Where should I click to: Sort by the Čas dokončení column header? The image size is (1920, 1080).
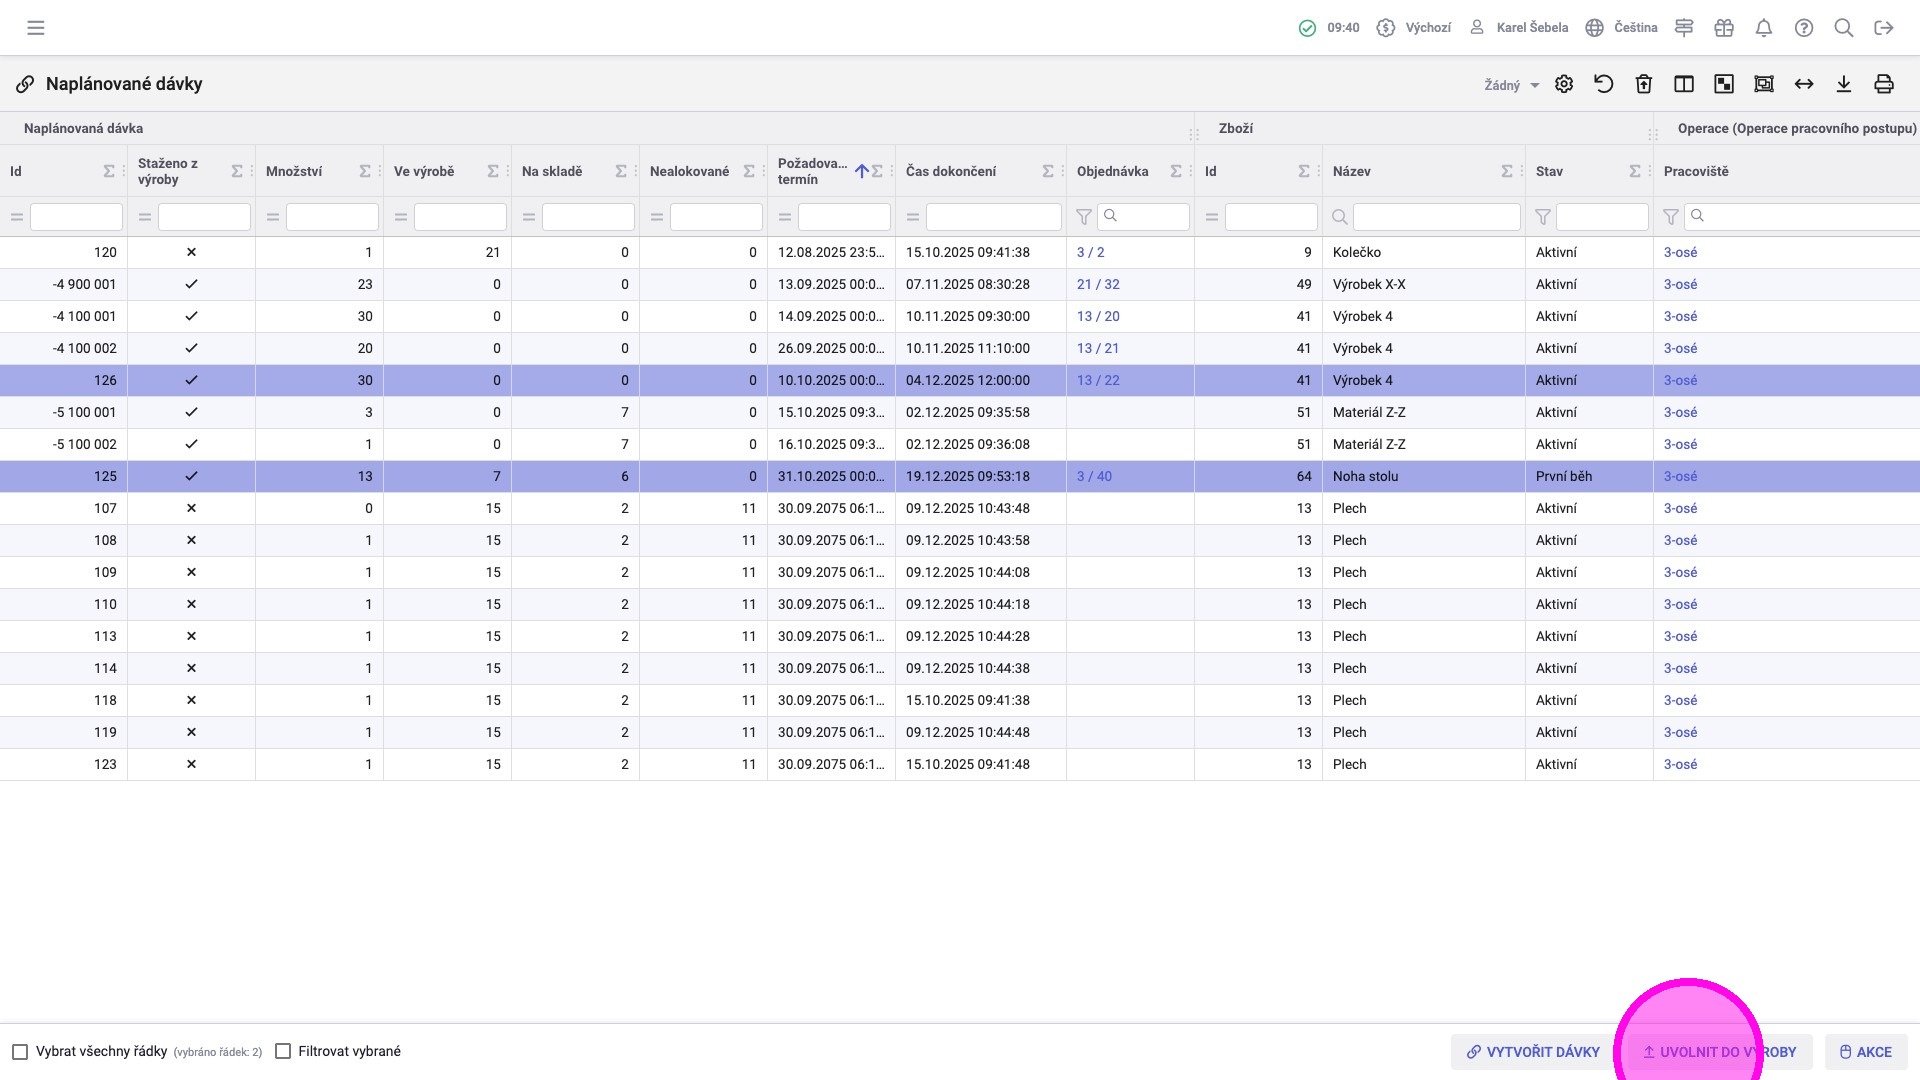951,172
